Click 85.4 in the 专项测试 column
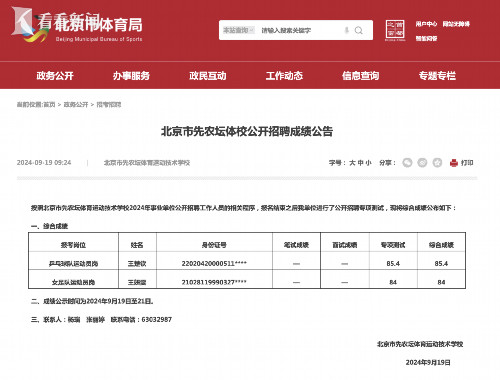 [x=393, y=263]
